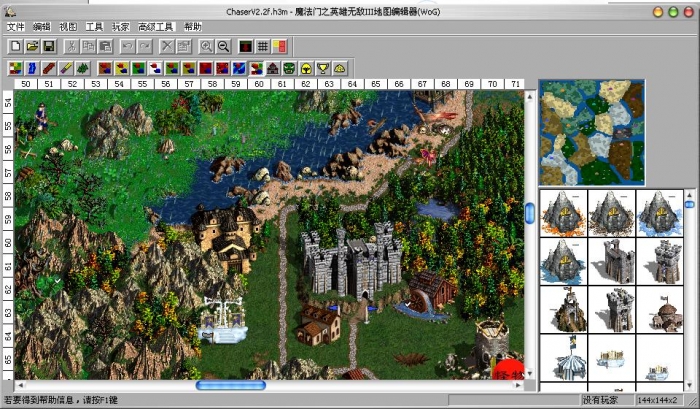Delete selected object with X icon
The height and width of the screenshot is (409, 700).
(167, 46)
